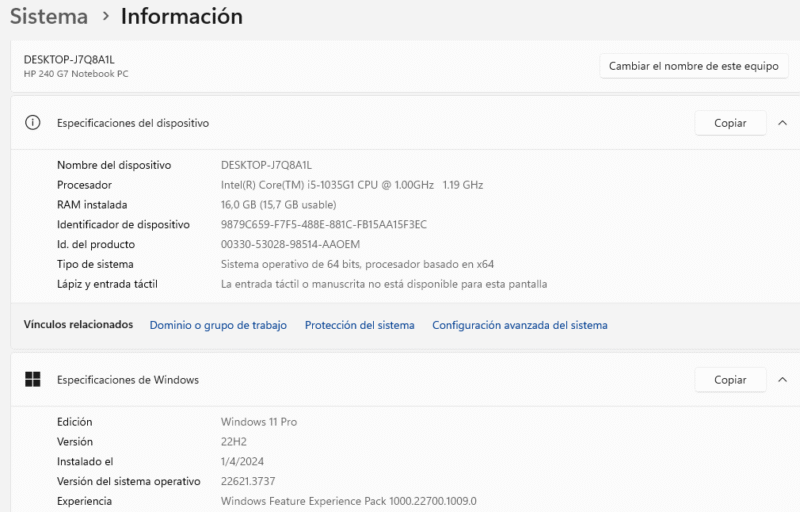Click the Intel(R) Core(TM) i5-1035G1 processor value
This screenshot has height=512, width=800.
pos(352,185)
